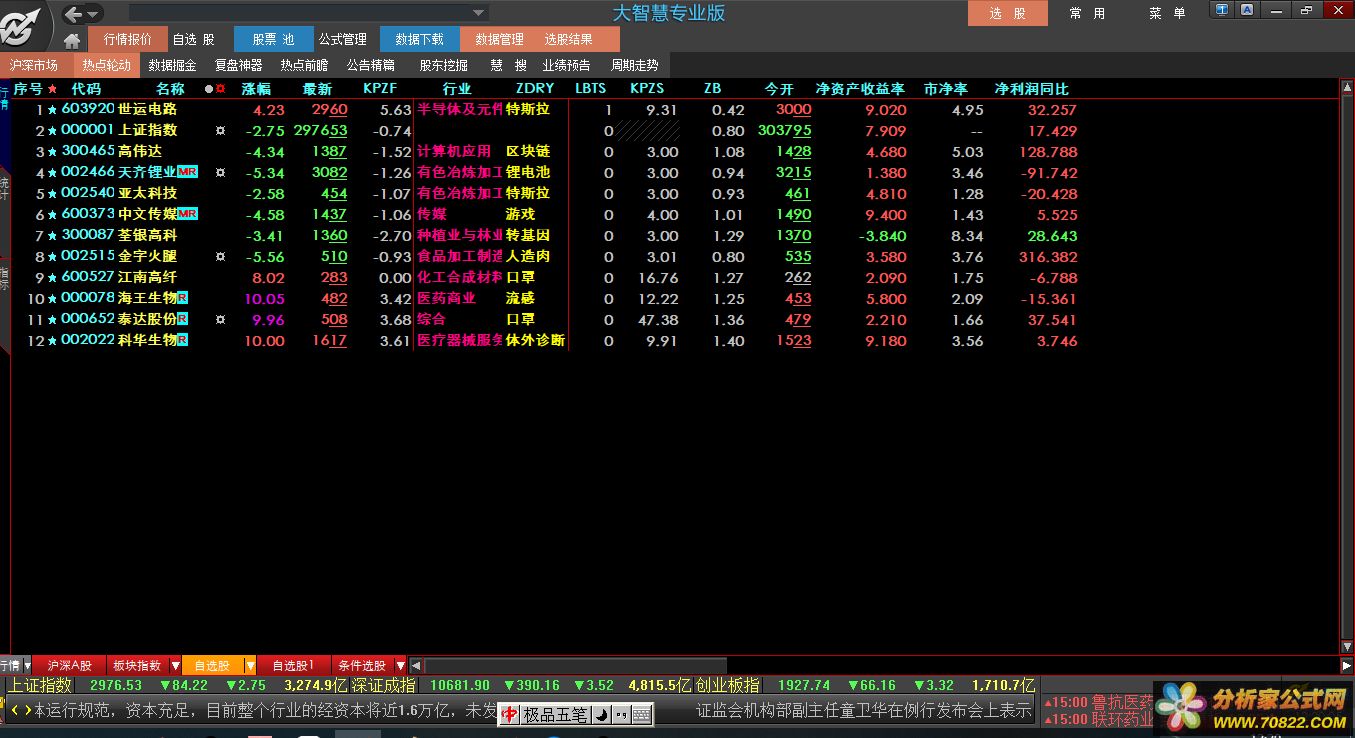The image size is (1355, 738).
Task: Open 股东挖掘
Action: click(x=444, y=65)
